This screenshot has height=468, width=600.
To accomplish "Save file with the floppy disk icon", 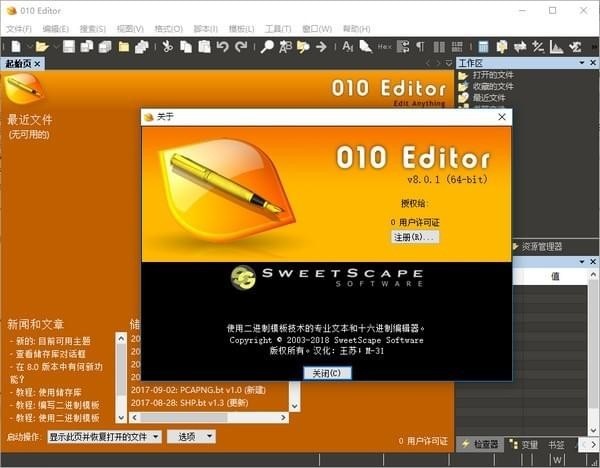I will [69, 47].
